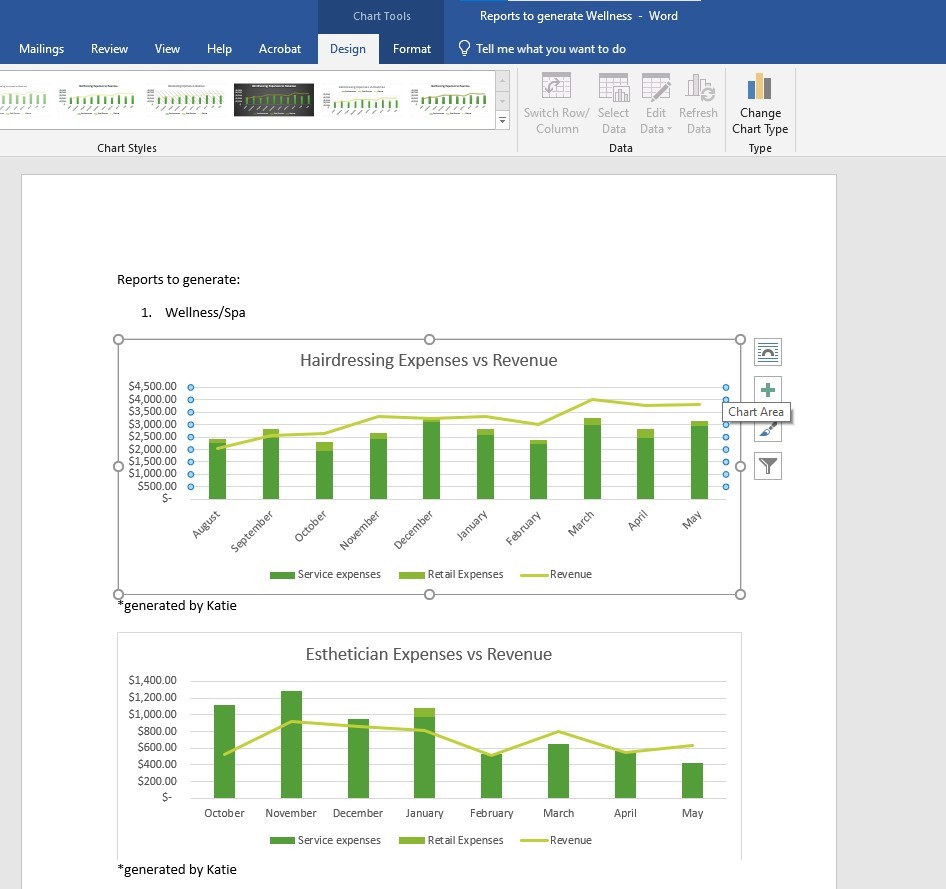
Task: Click bottom-middle sizing handle of Hairdressing chart
Action: [x=429, y=595]
